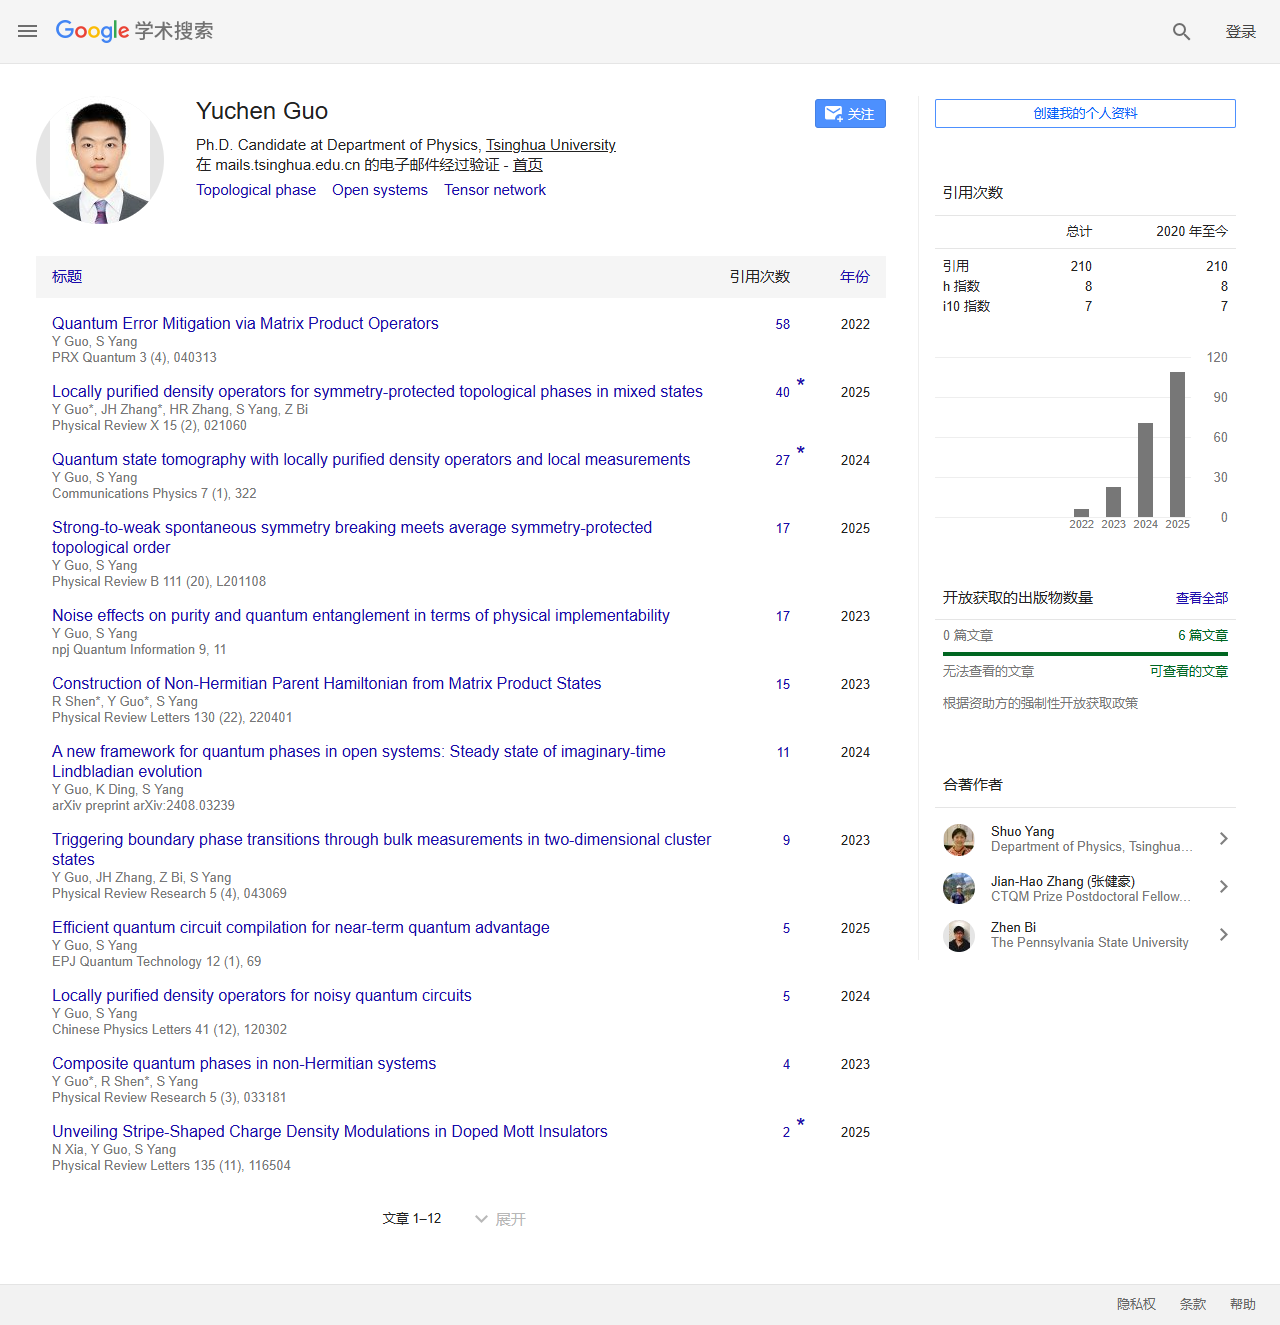
Task: Open chevron next to Shuo Yang
Action: 1223,839
